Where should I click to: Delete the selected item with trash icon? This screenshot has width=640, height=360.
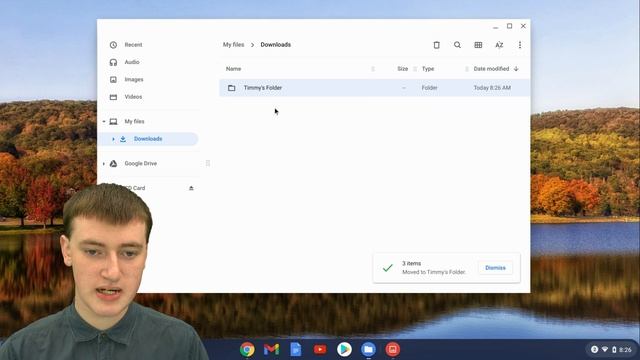[436, 45]
